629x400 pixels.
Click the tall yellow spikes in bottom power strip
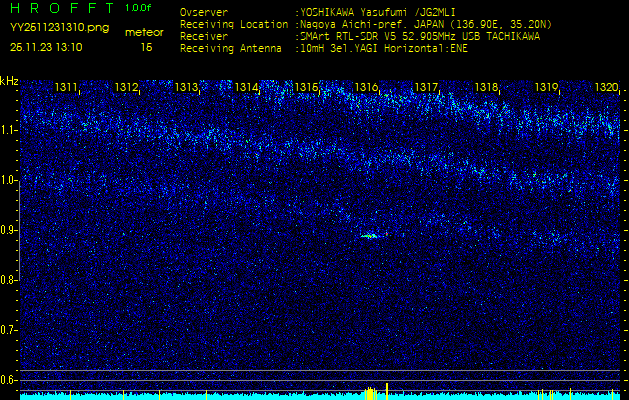371,392
